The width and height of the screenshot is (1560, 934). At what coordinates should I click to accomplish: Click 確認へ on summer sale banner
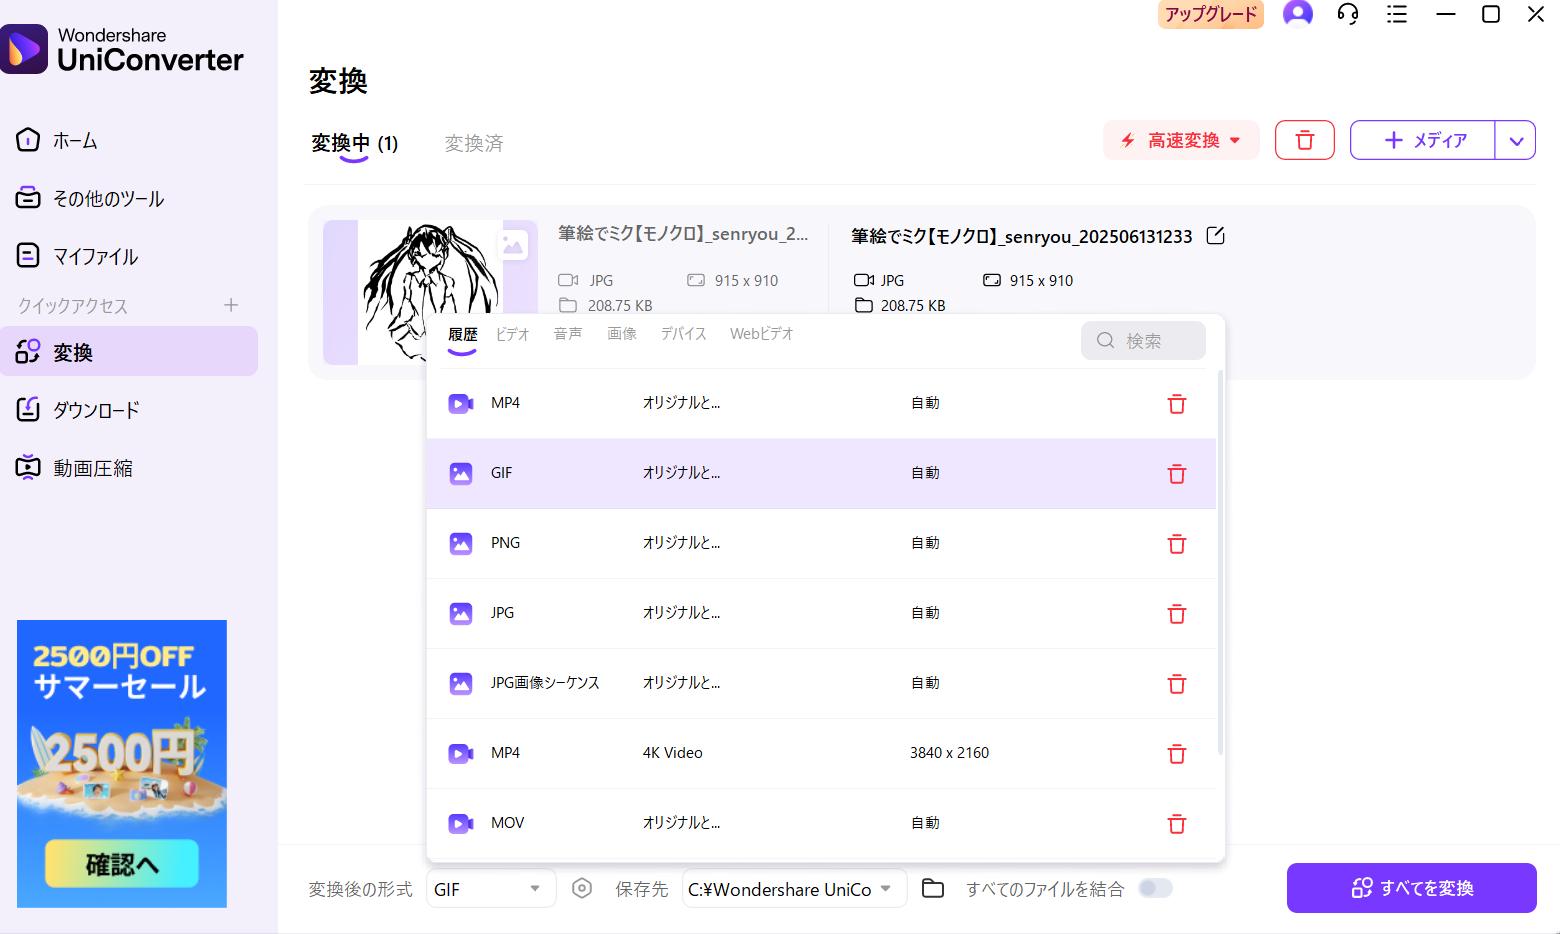point(122,863)
